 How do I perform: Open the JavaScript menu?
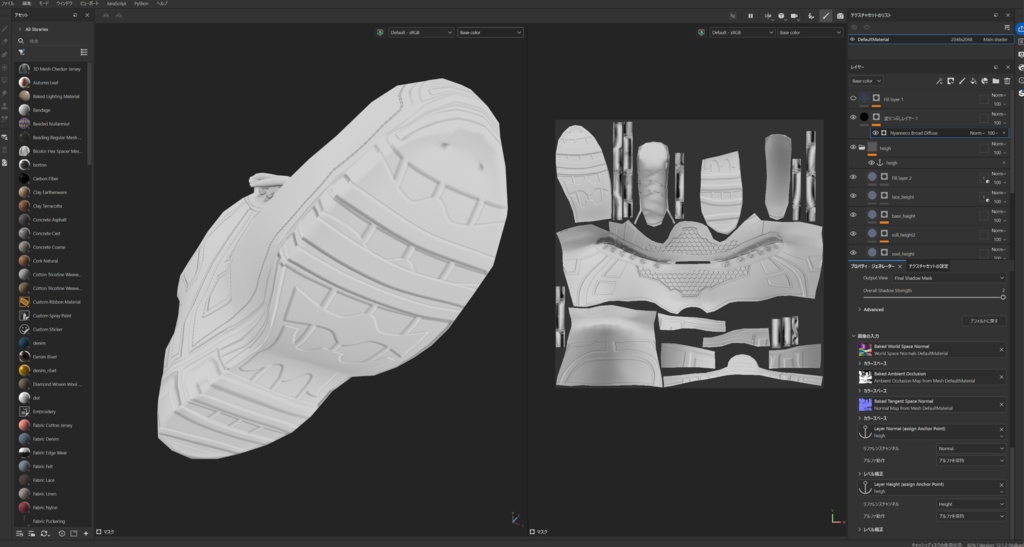pos(116,3)
